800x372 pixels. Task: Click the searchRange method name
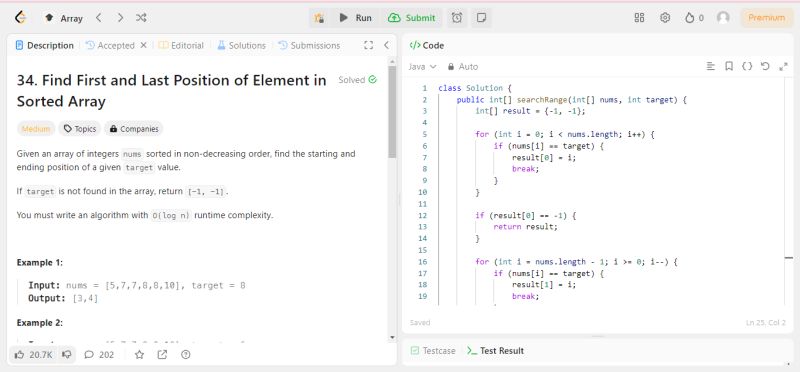[541, 100]
